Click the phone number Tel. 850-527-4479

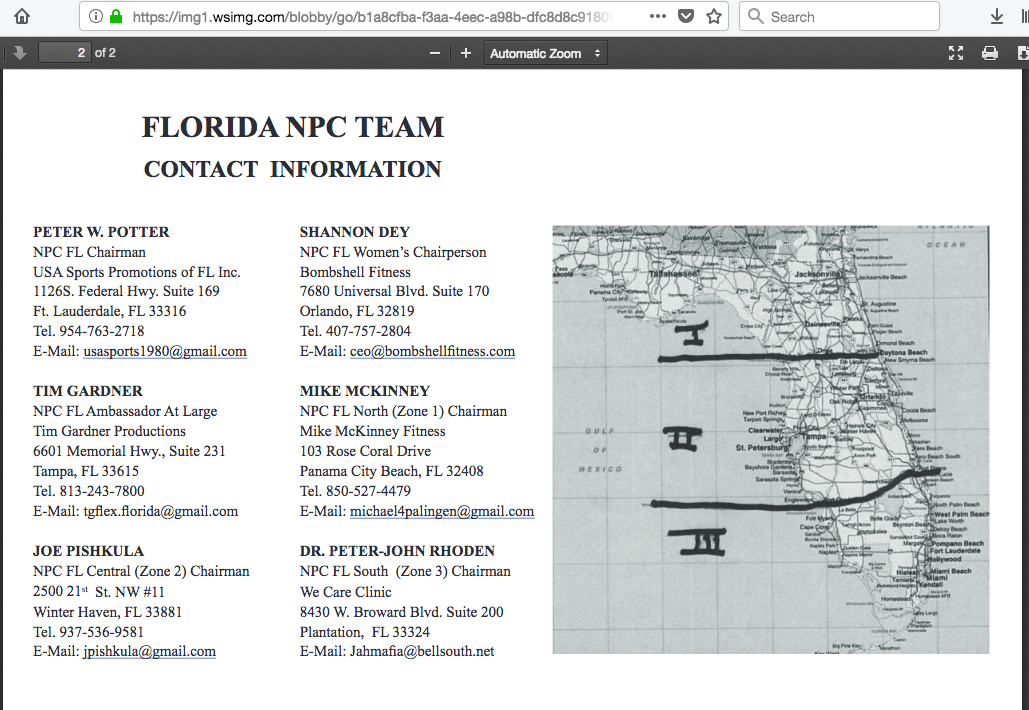355,491
